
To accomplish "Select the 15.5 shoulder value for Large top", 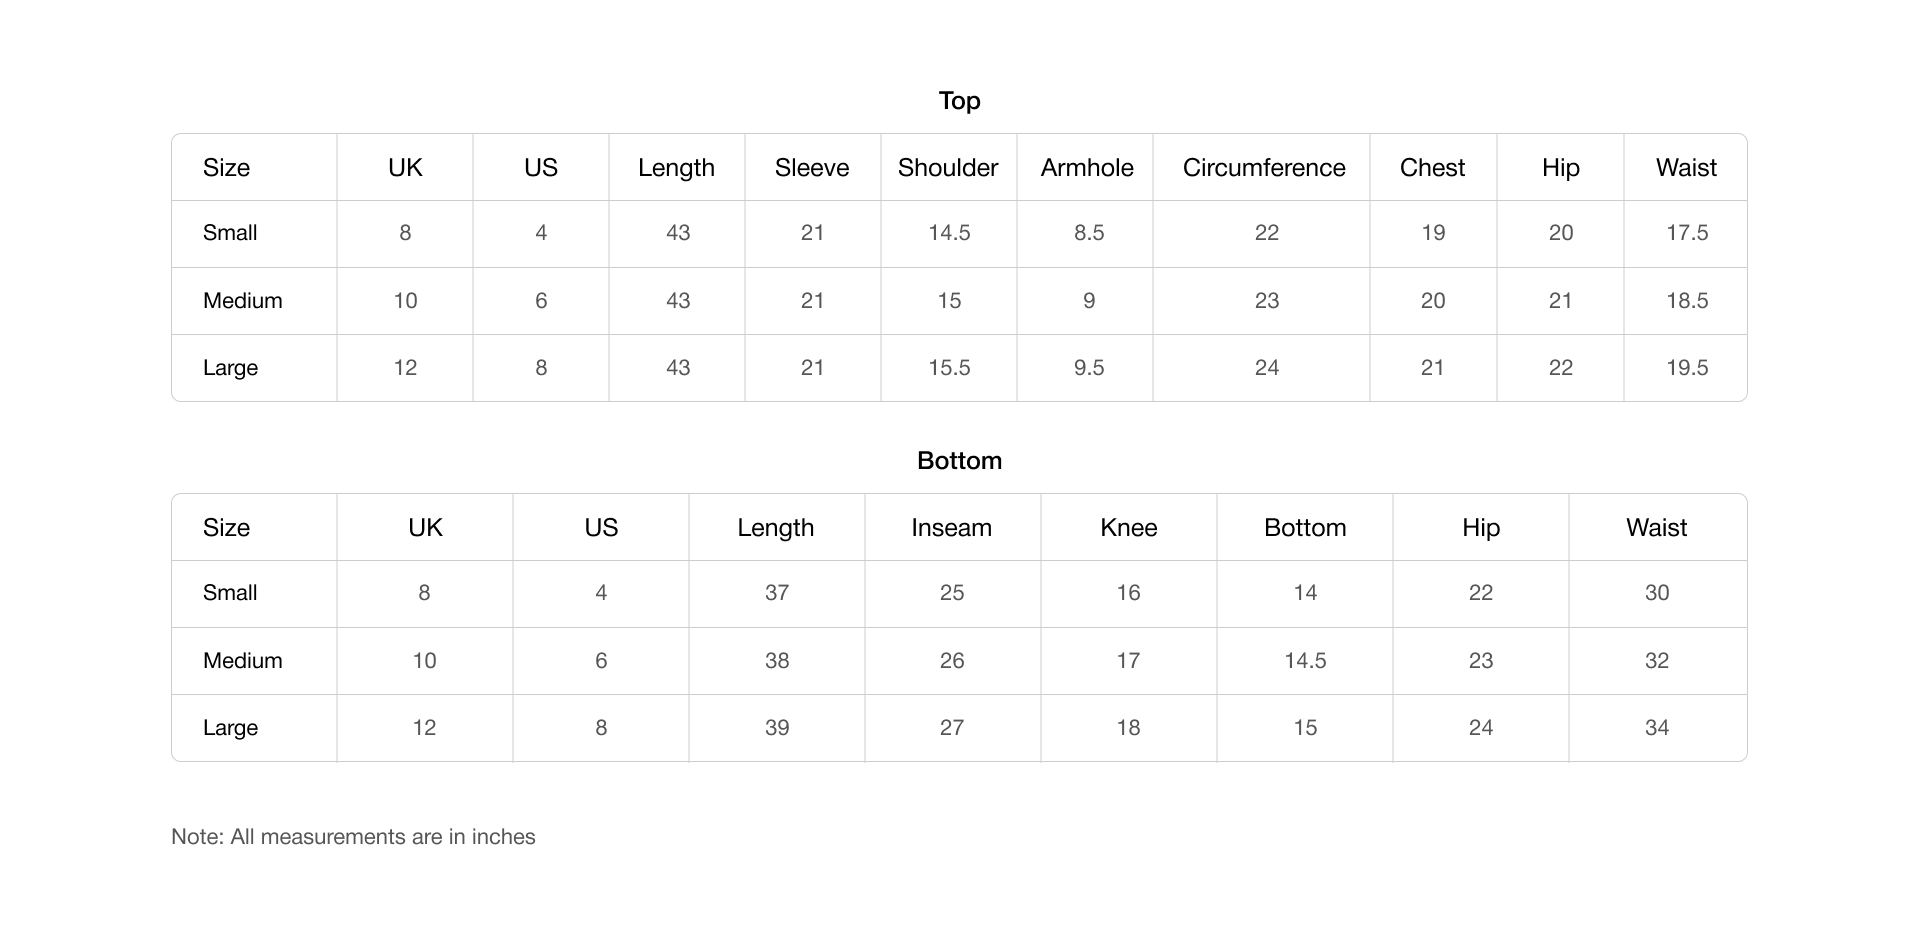I will click(949, 368).
